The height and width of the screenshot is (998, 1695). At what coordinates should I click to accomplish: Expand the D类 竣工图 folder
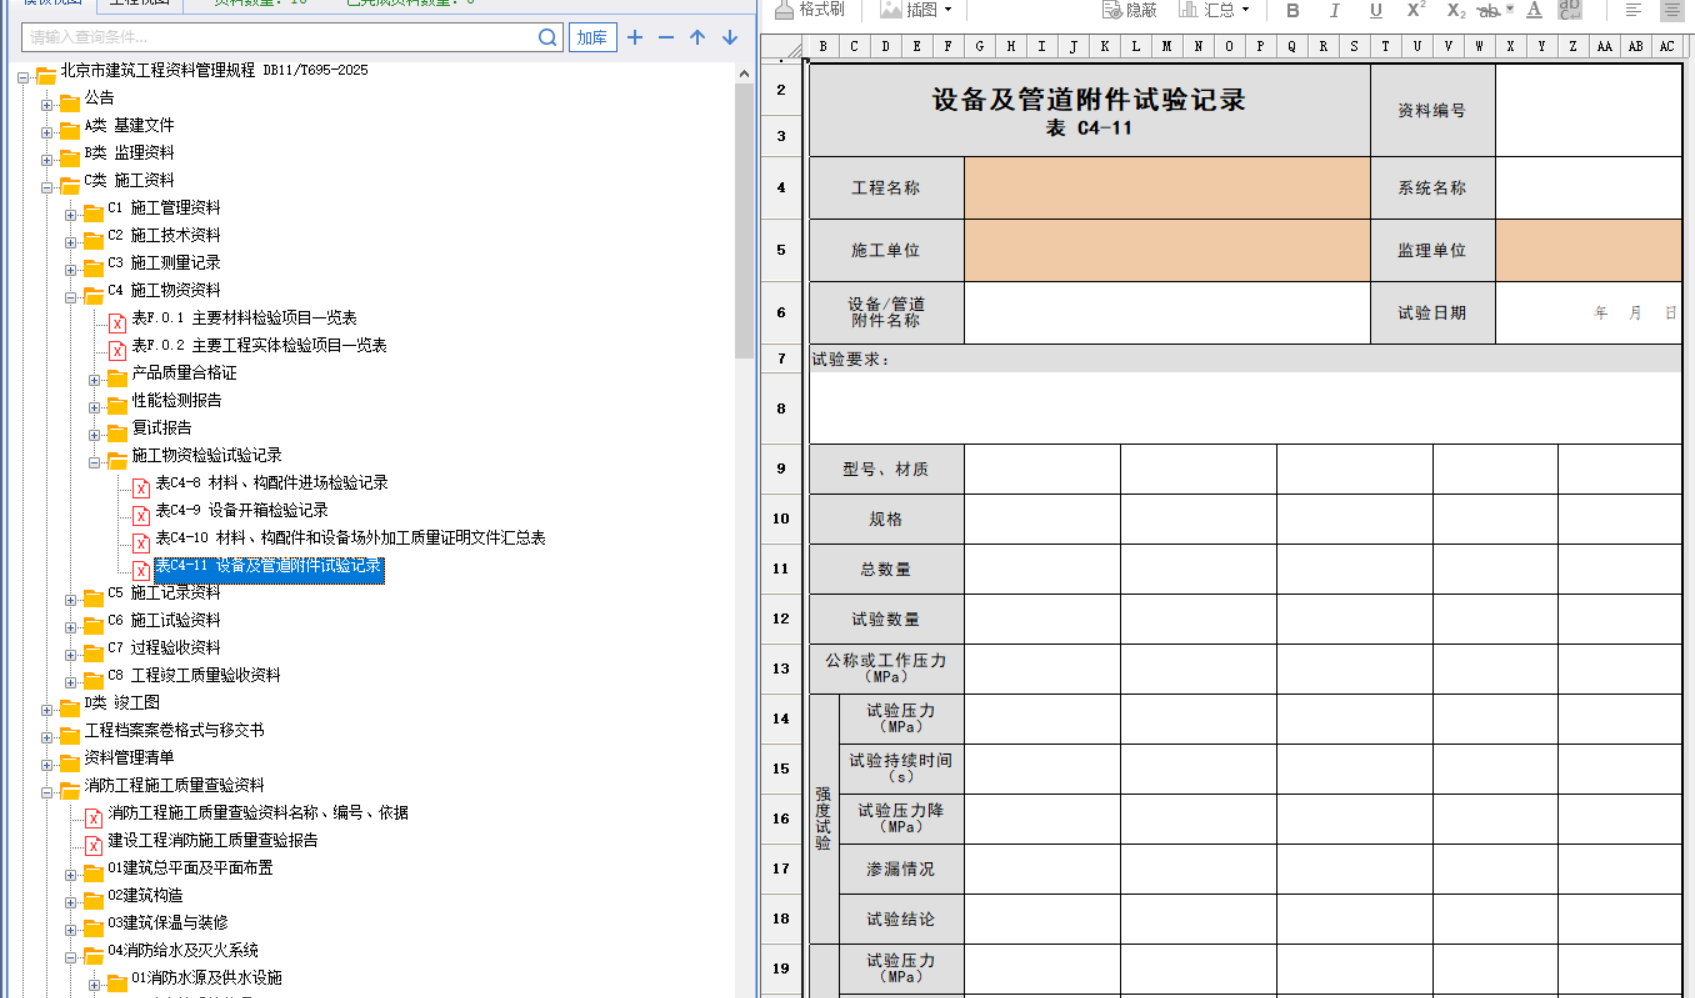(47, 710)
